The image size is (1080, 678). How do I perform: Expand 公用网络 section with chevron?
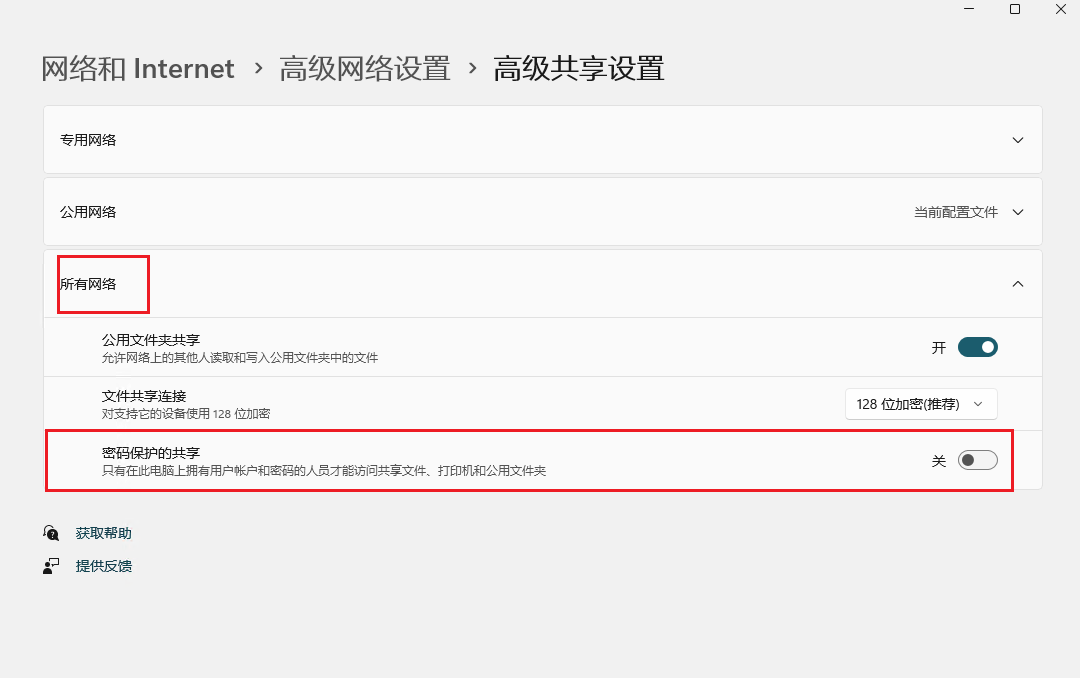pyautogui.click(x=1018, y=212)
